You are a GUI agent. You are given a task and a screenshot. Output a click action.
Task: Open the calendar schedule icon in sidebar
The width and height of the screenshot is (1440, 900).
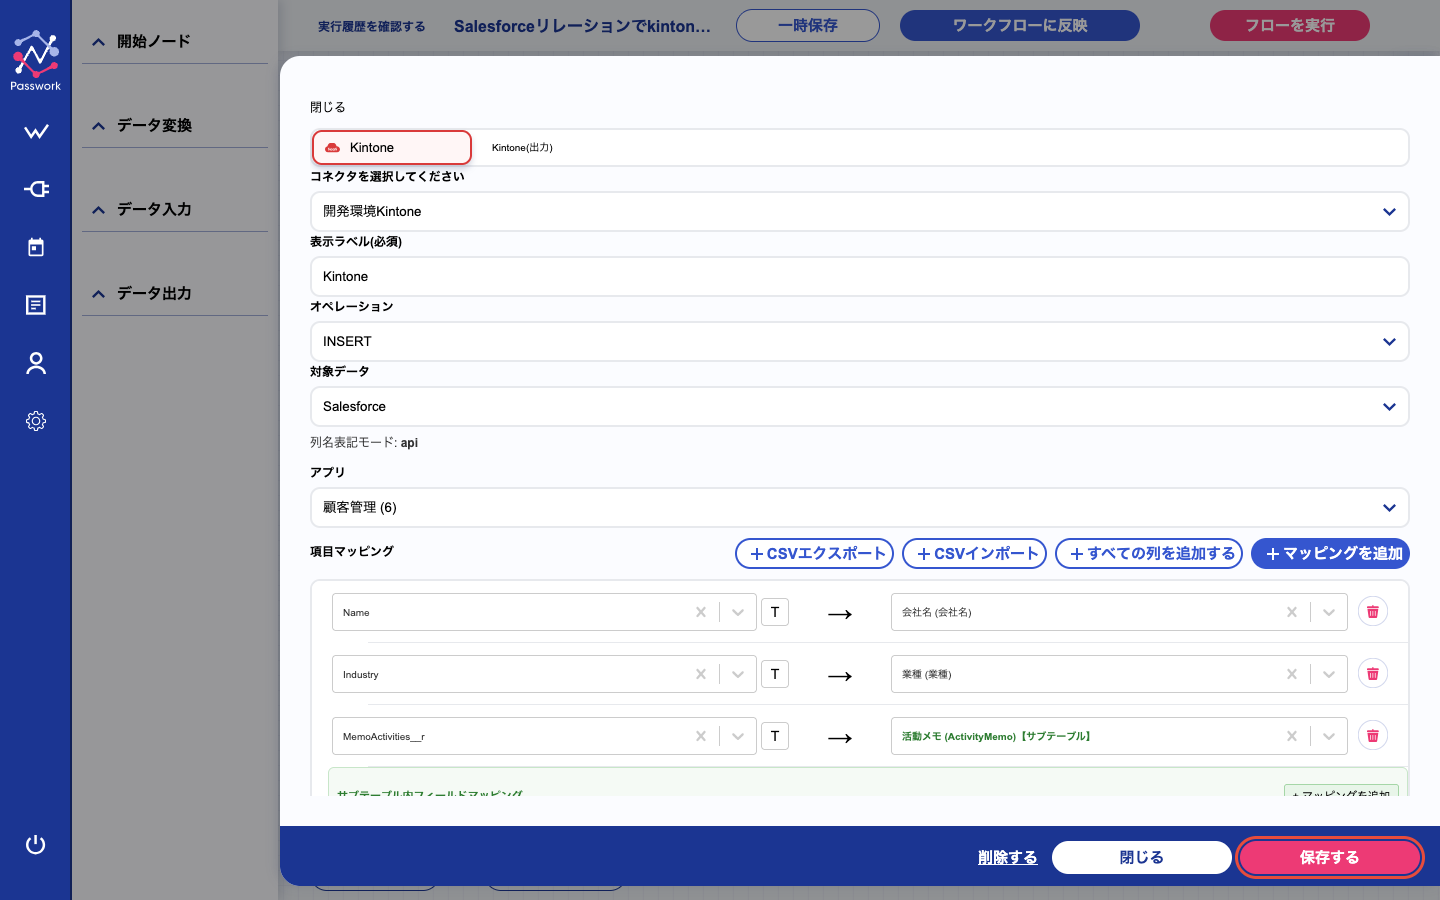[36, 247]
